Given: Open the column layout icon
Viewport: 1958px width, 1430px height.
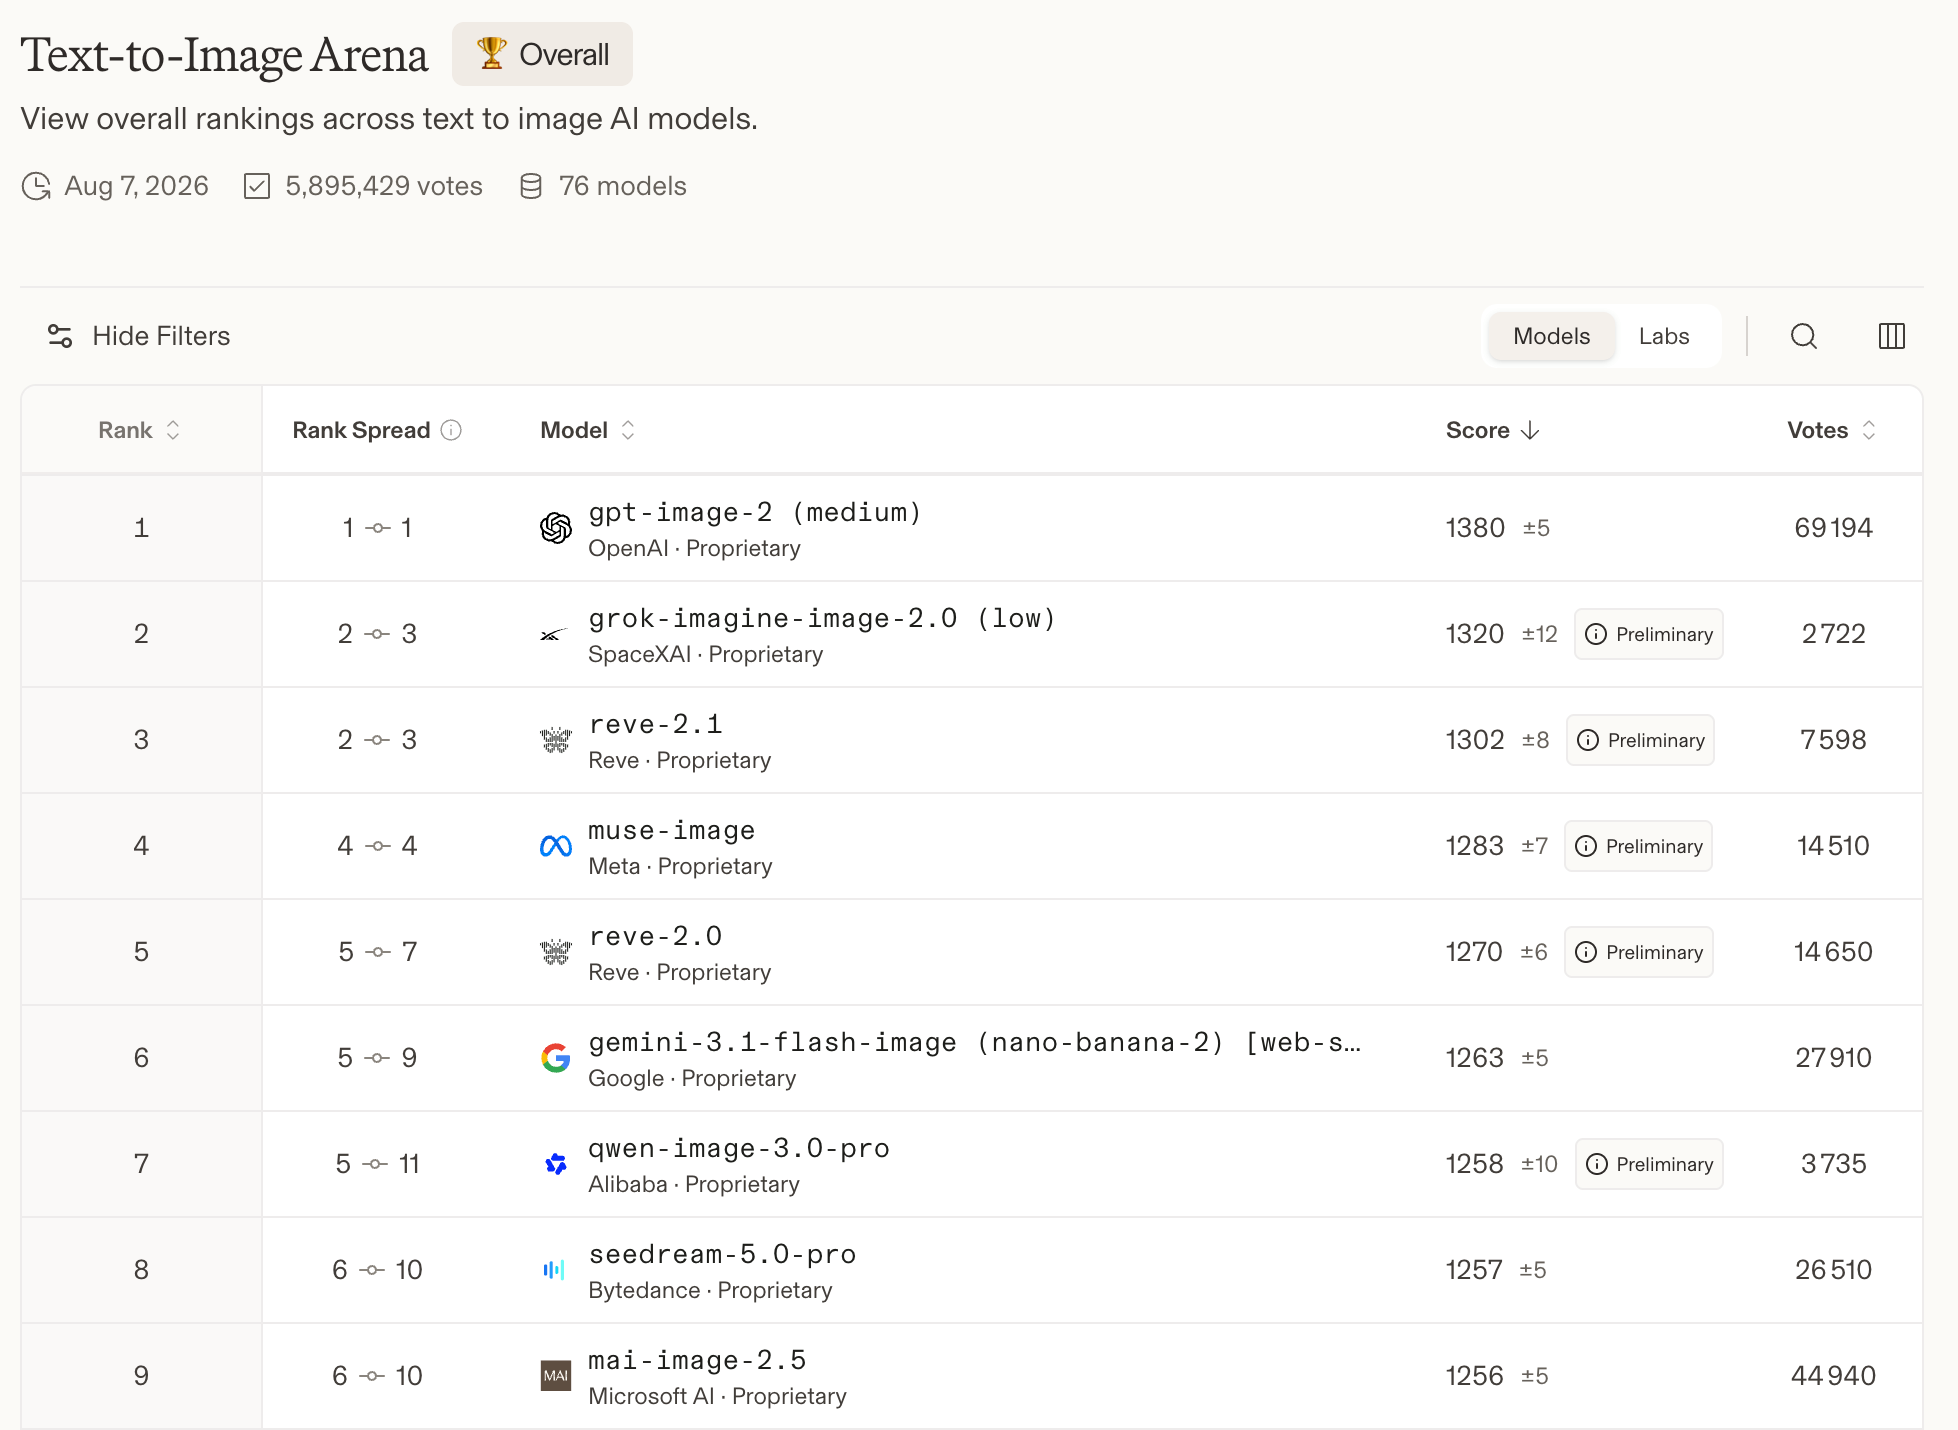Looking at the screenshot, I should (x=1891, y=336).
